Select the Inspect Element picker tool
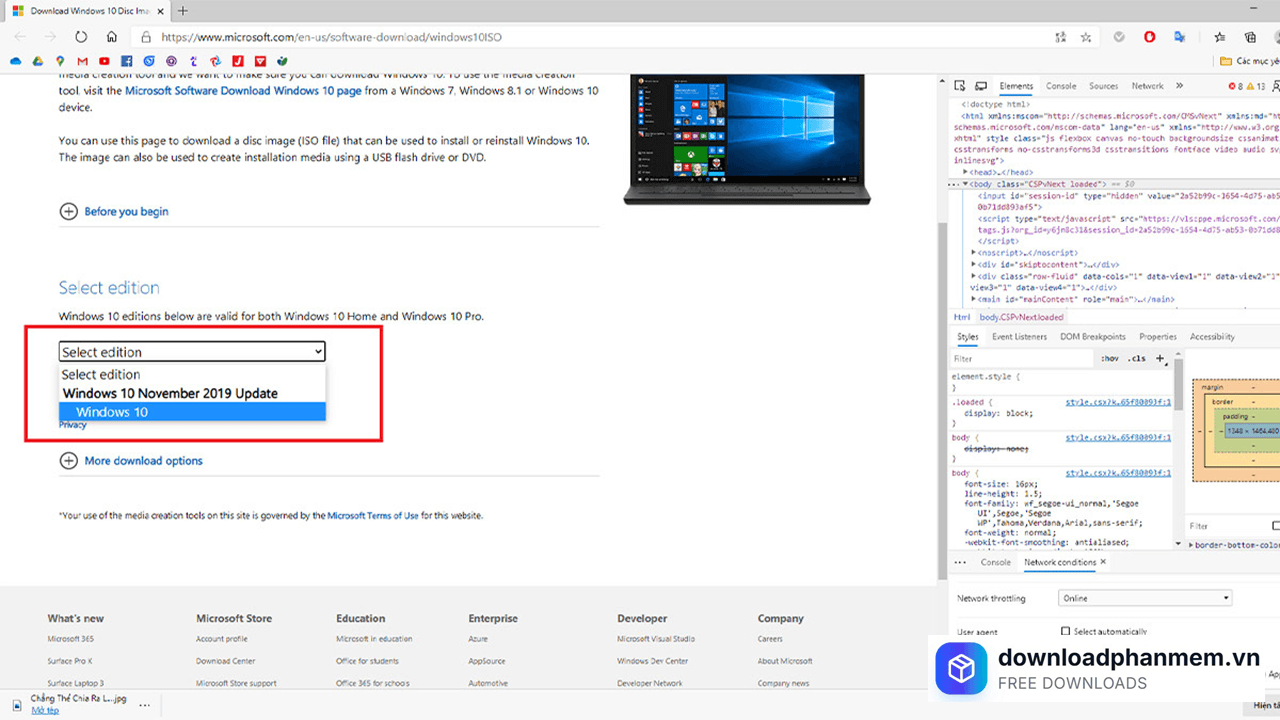 click(x=958, y=86)
